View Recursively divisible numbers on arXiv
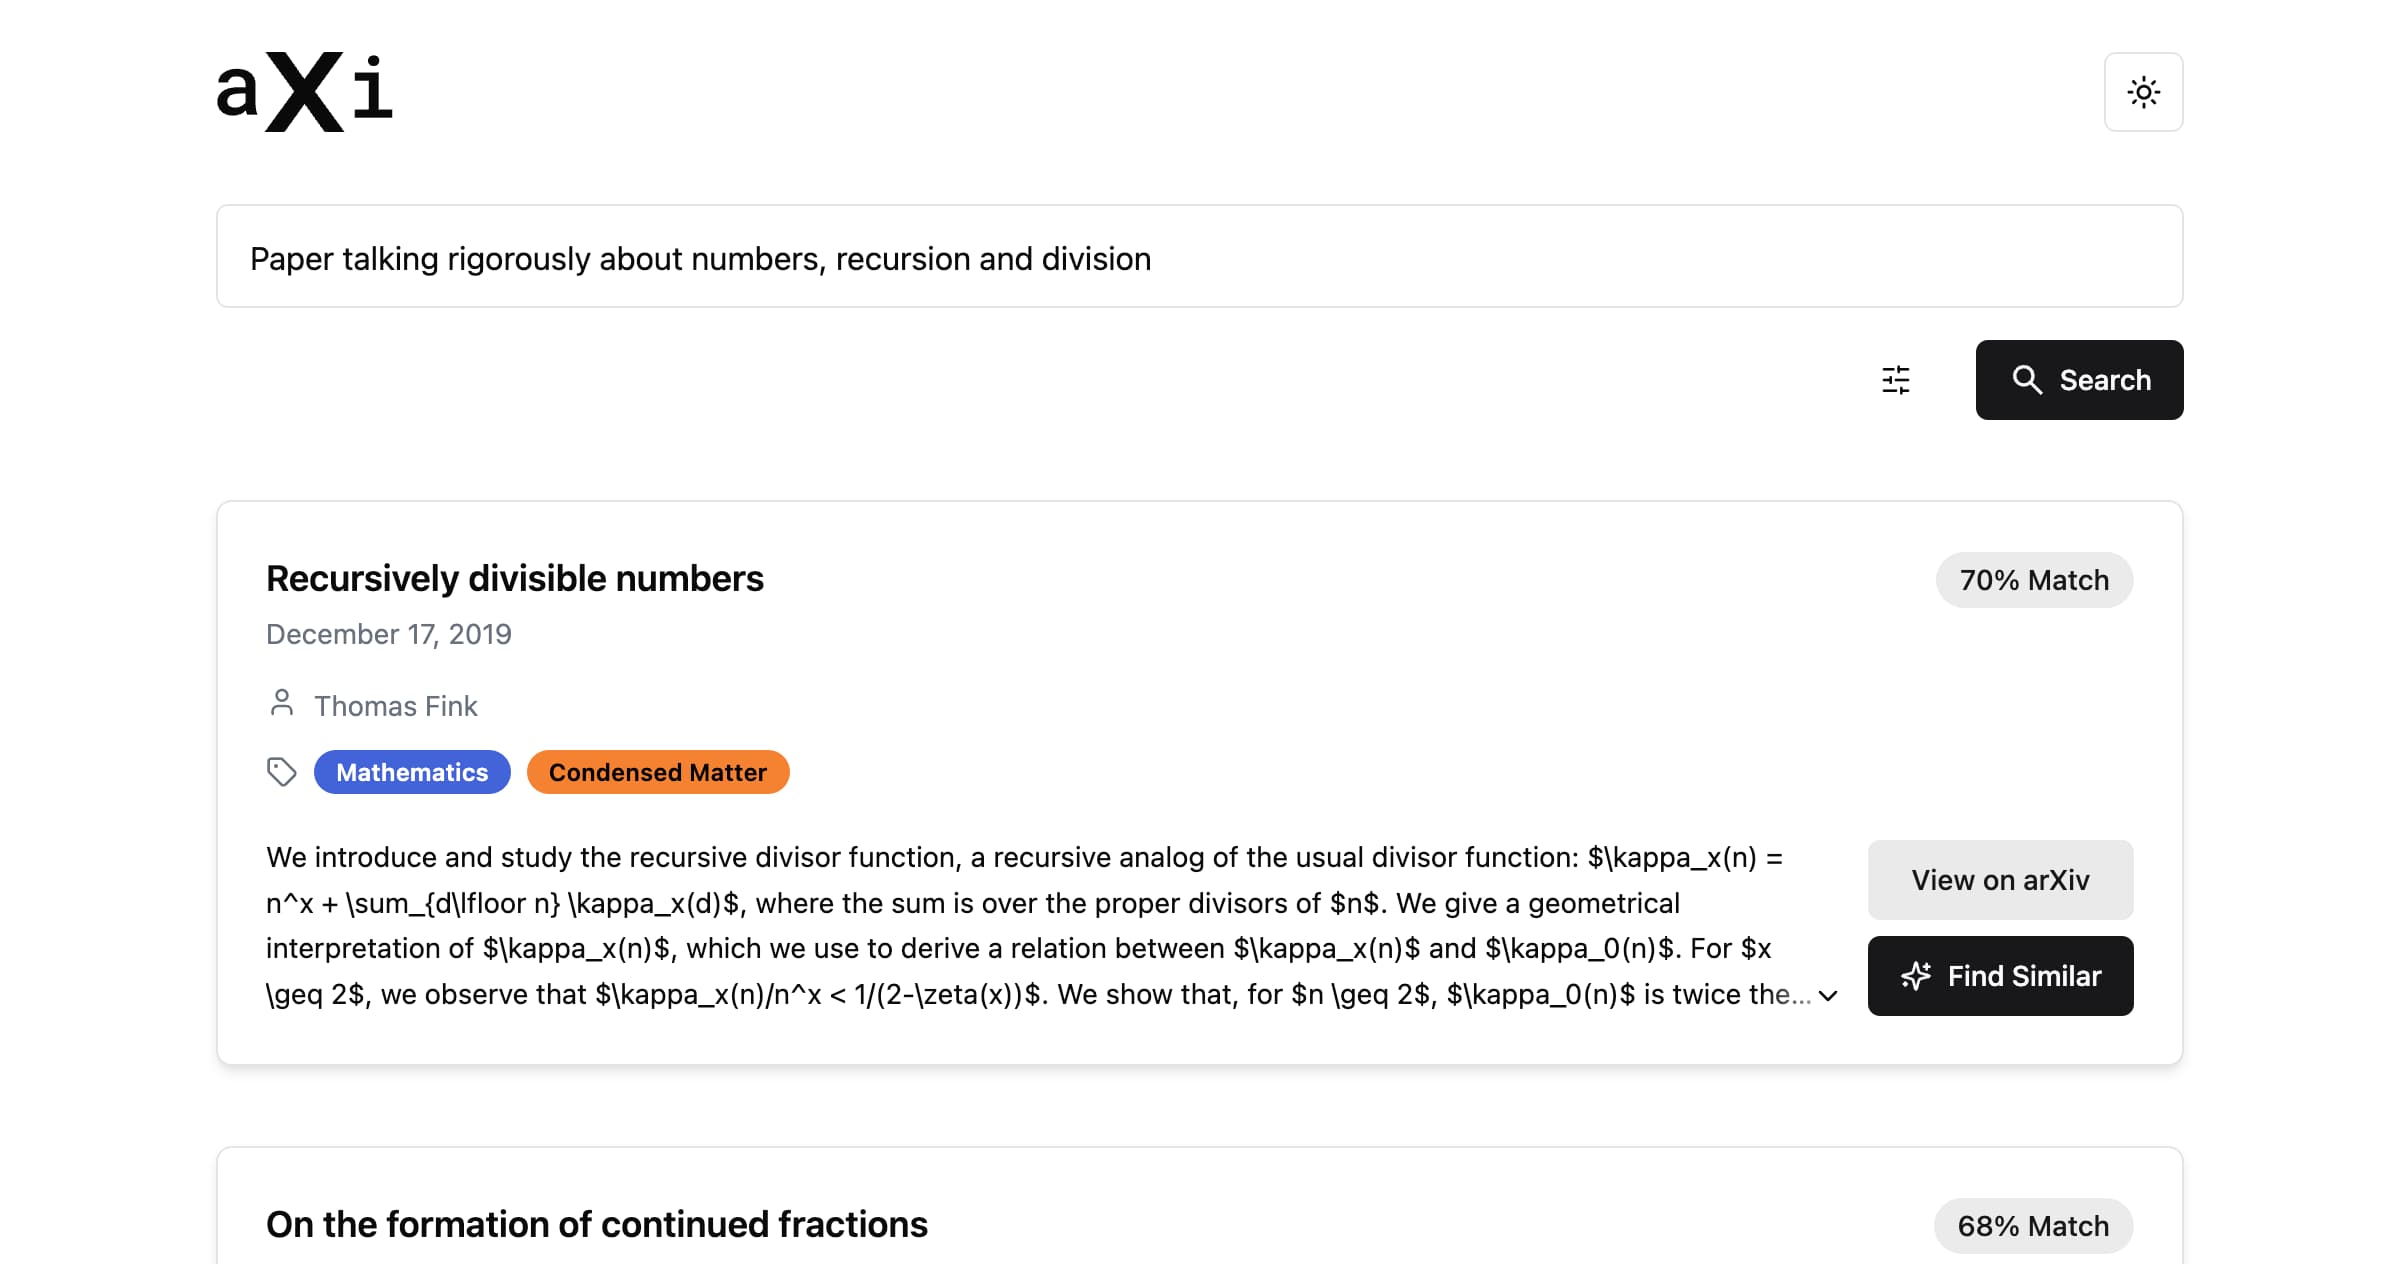Image resolution: width=2400 pixels, height=1264 pixels. pyautogui.click(x=2000, y=879)
